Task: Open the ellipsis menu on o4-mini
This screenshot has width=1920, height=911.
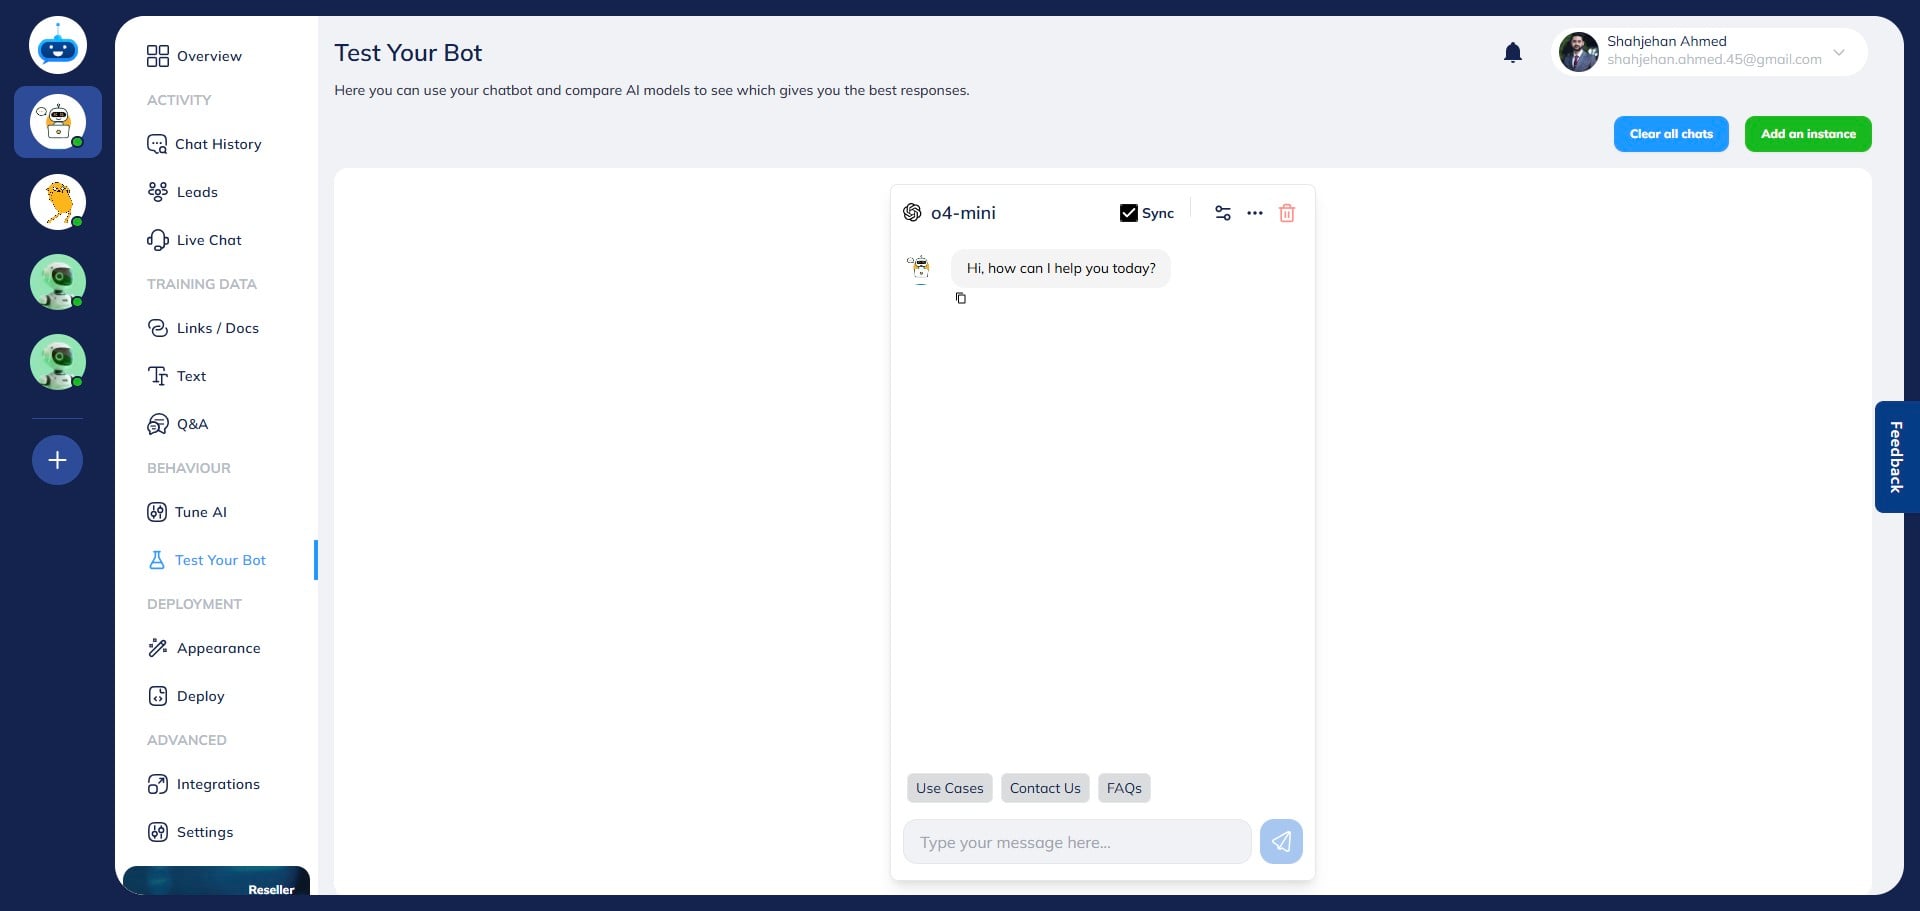Action: tap(1255, 213)
